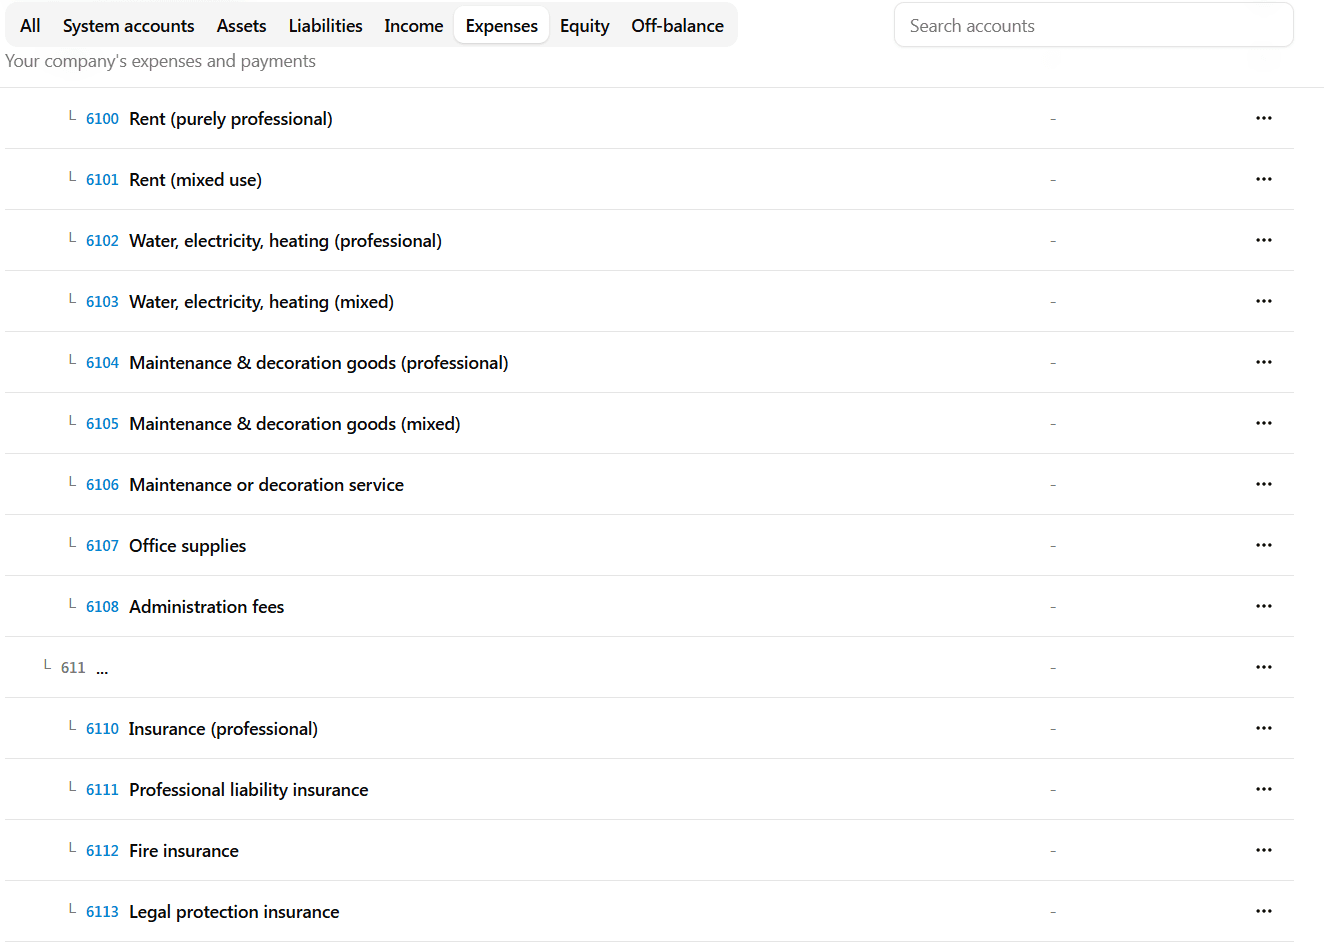Open three-dot menu for account group 611

(x=1263, y=667)
